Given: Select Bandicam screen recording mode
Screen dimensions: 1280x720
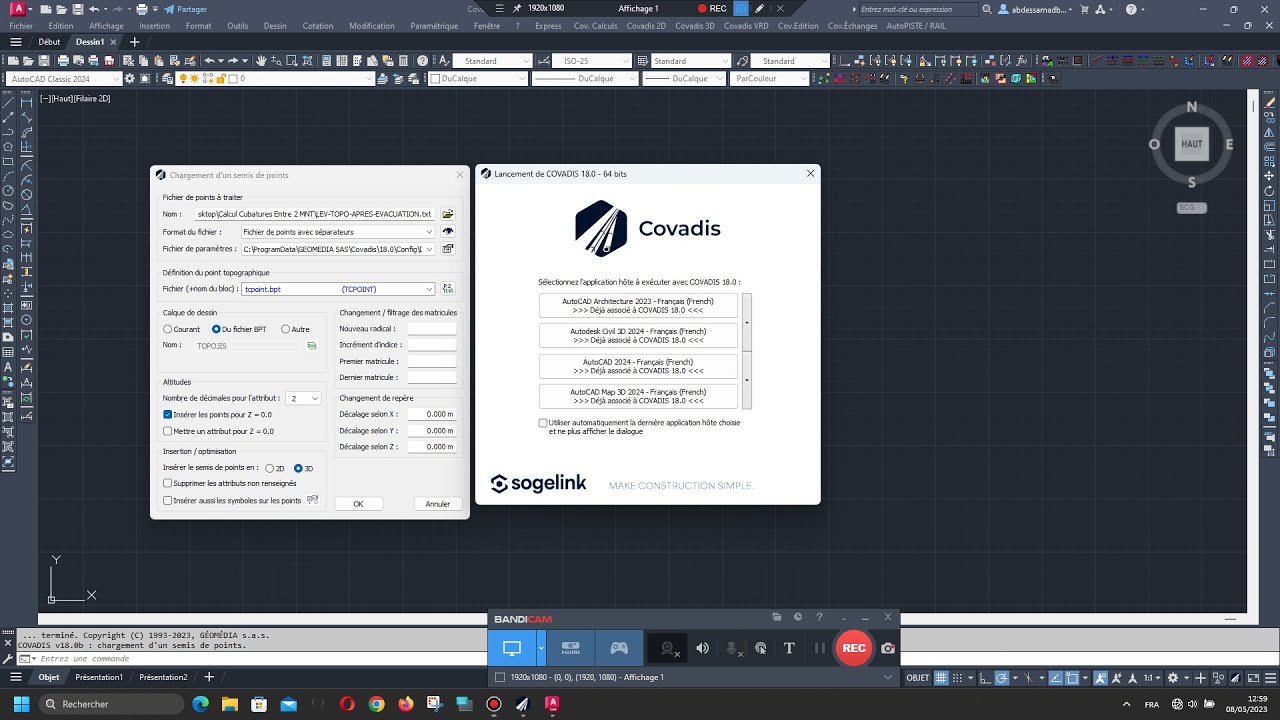Looking at the screenshot, I should pos(512,648).
